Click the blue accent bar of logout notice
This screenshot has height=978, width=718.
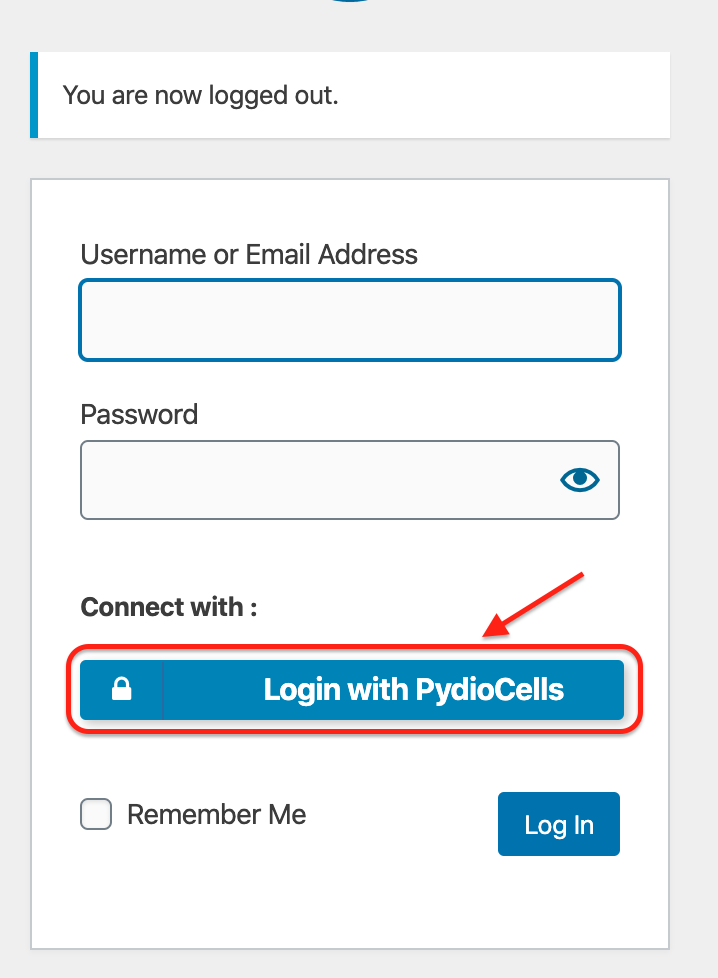pyautogui.click(x=34, y=95)
